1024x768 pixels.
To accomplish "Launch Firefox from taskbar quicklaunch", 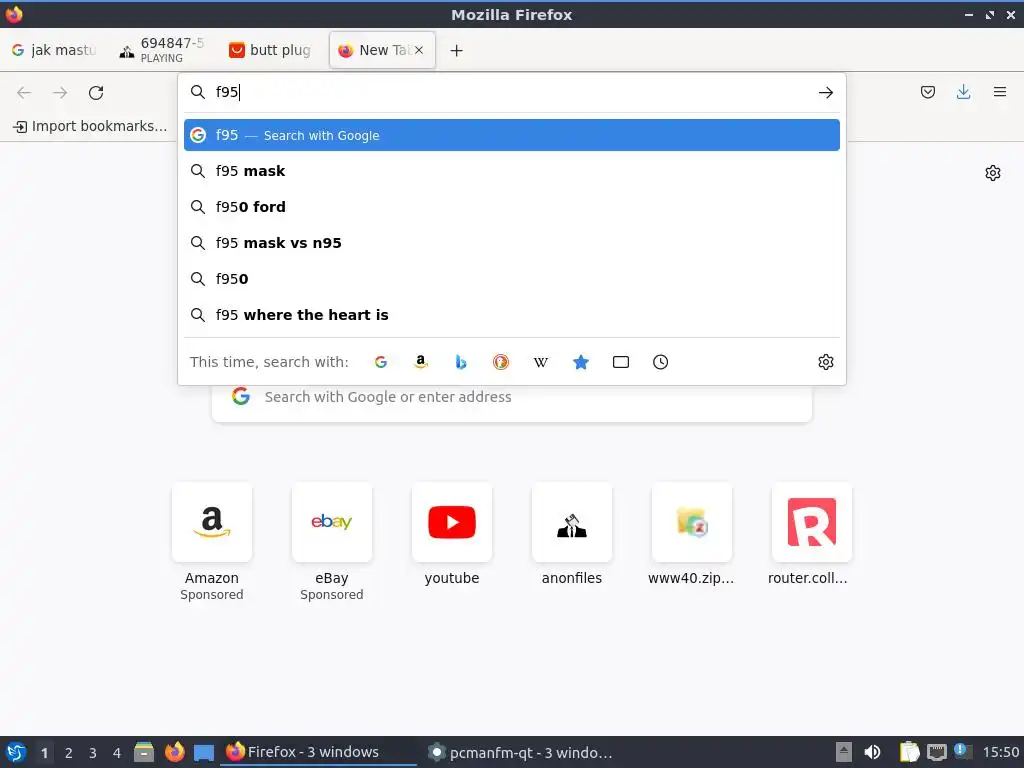I will [174, 752].
